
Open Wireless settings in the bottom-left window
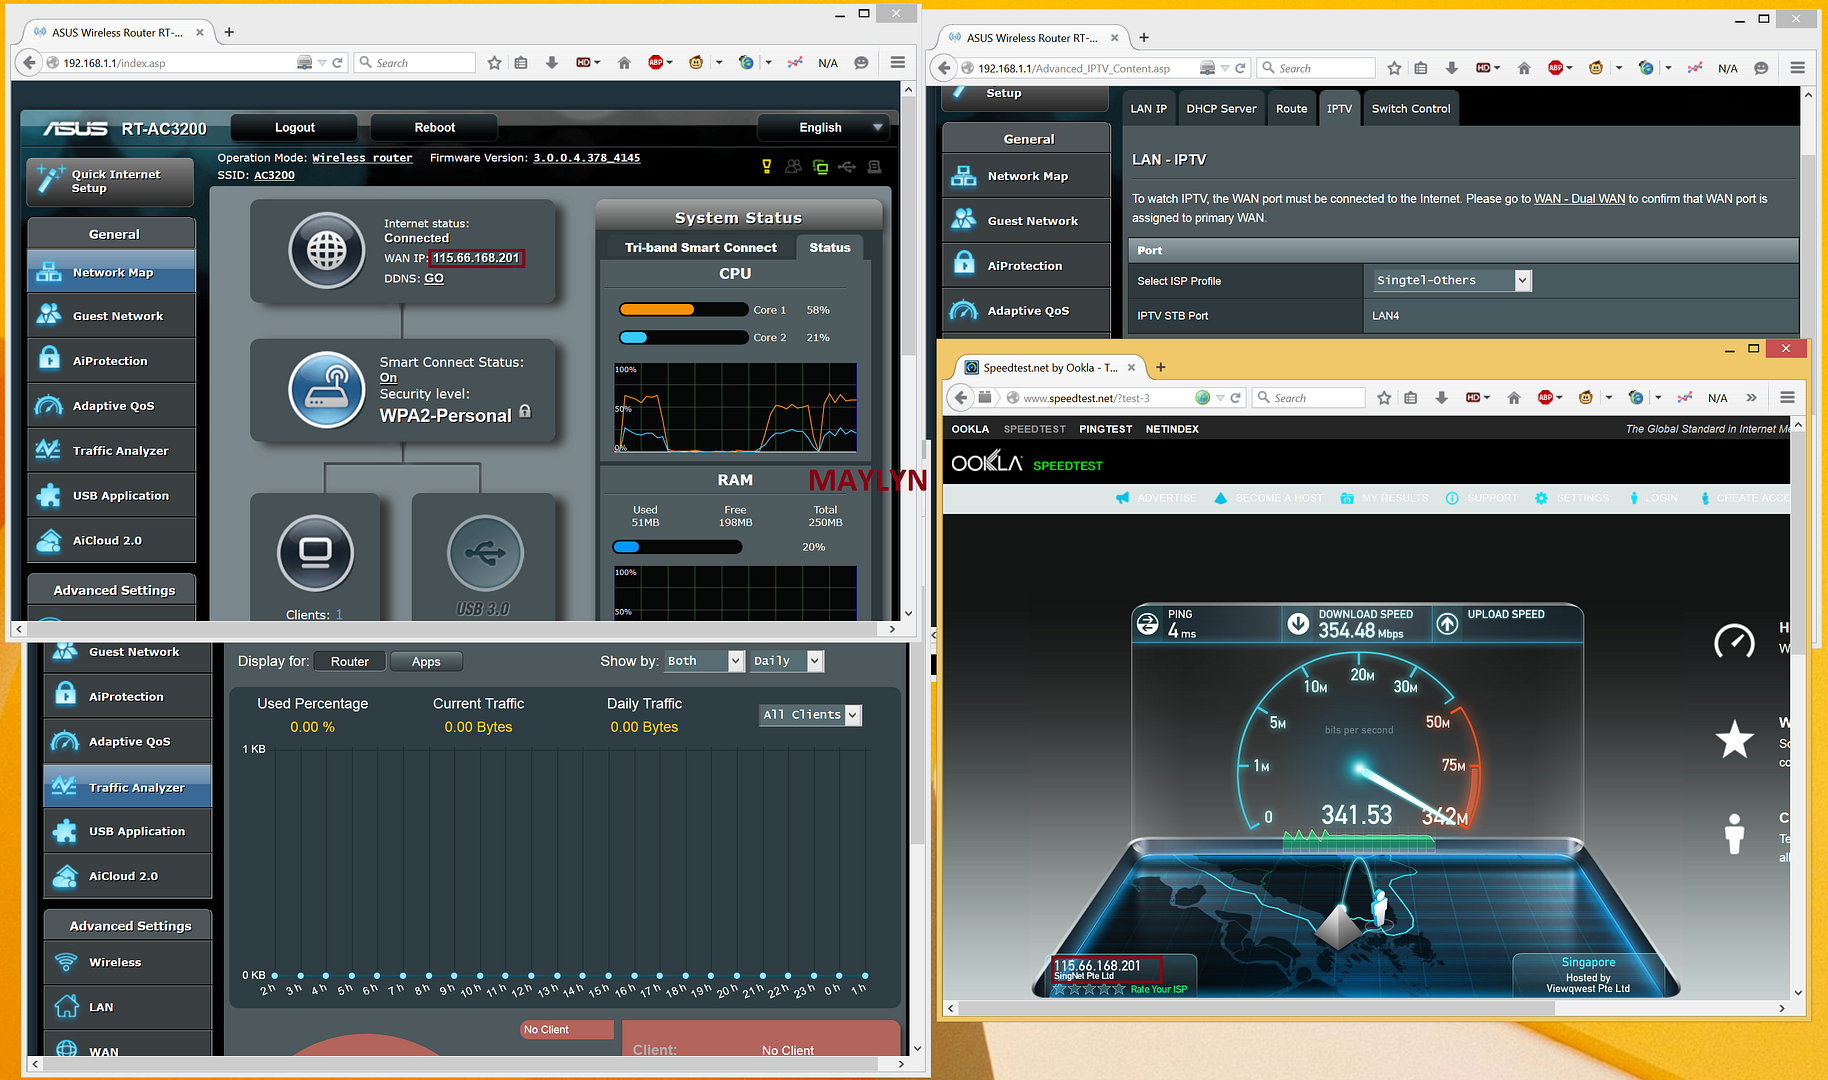click(x=127, y=962)
